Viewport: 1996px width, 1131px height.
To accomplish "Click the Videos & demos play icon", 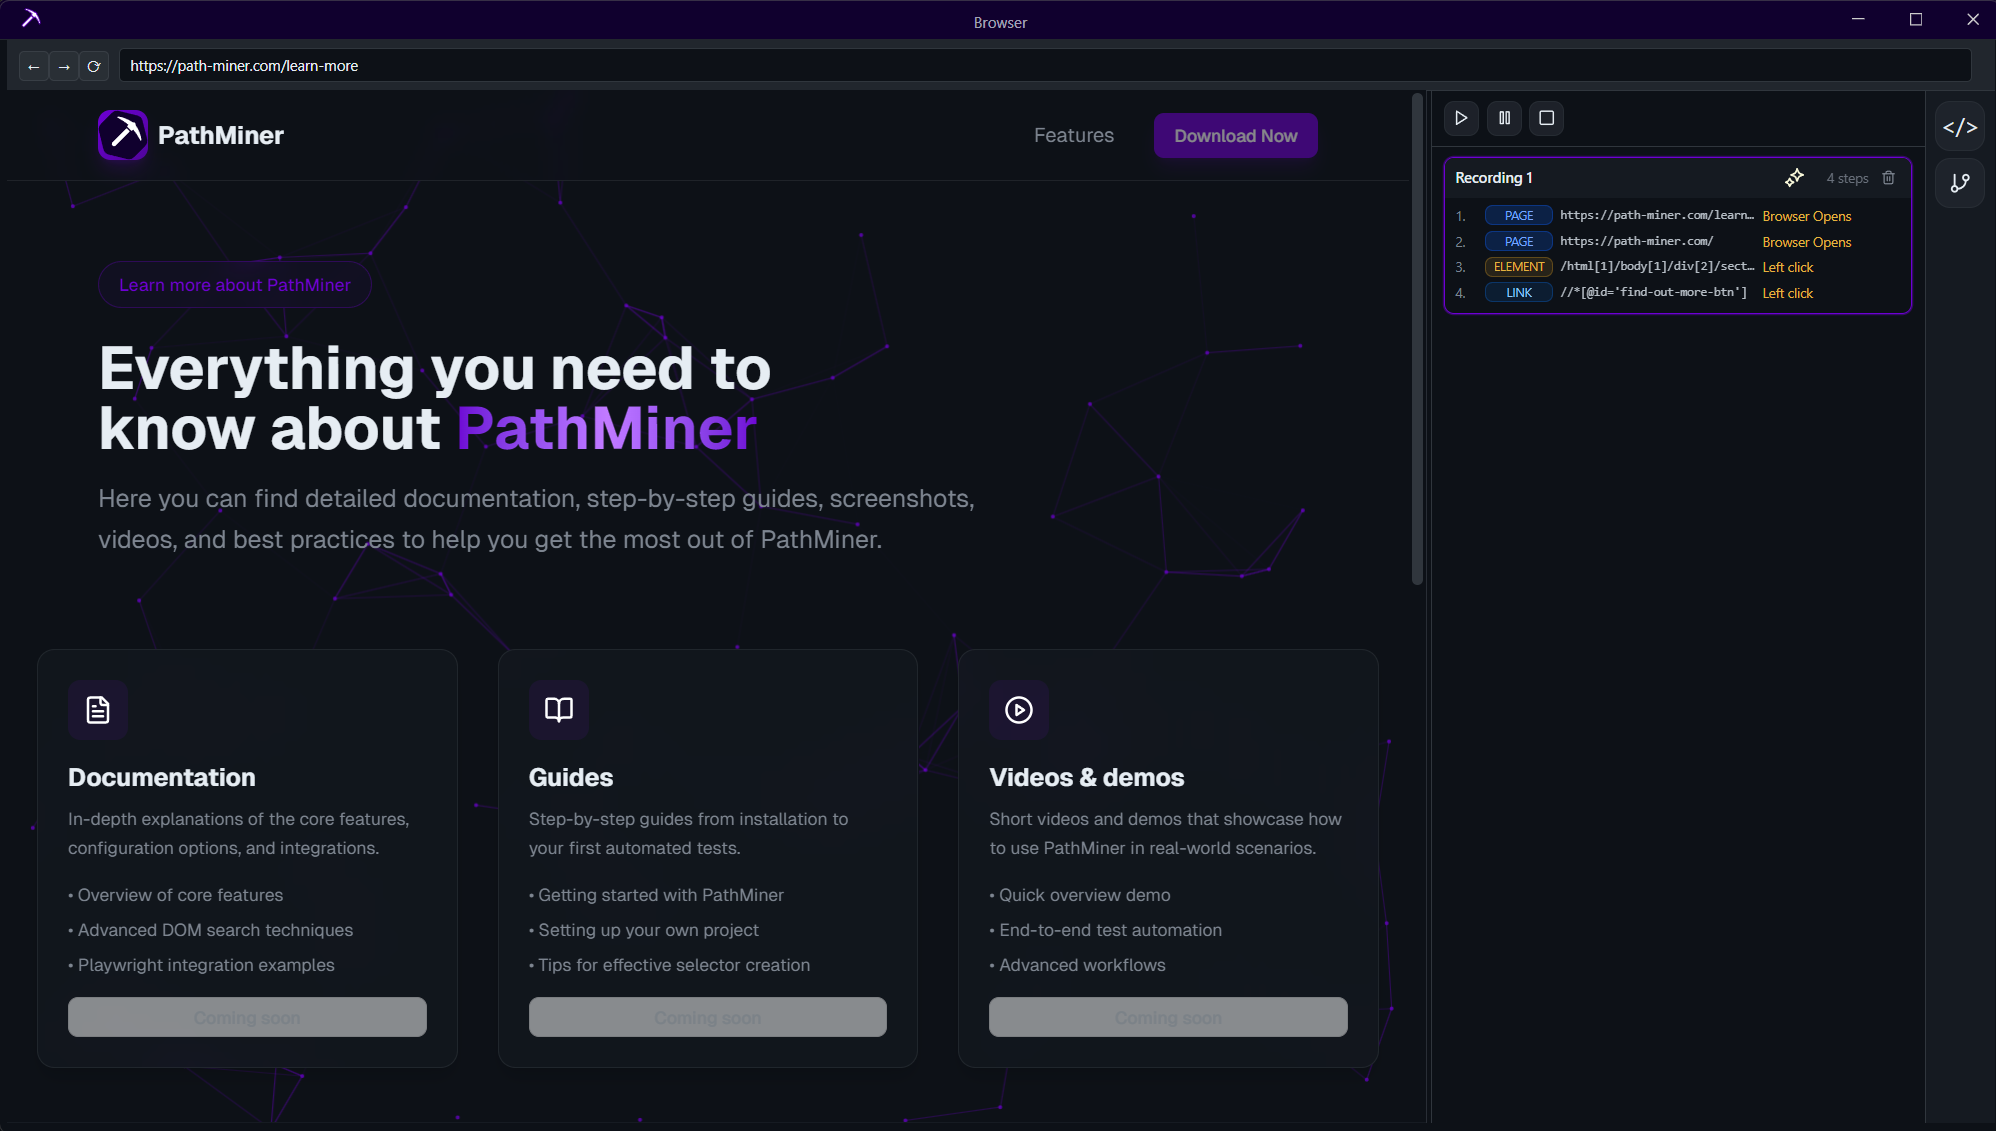I will click(1019, 710).
